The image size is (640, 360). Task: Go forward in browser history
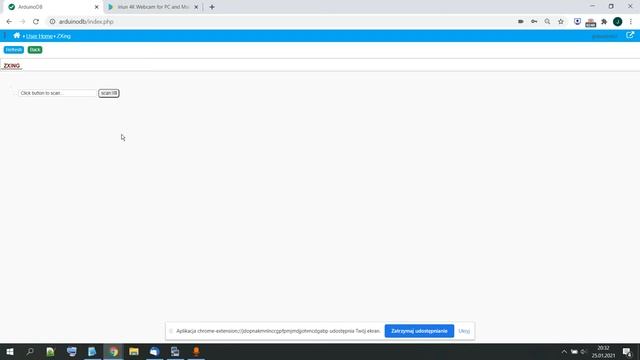pos(22,22)
